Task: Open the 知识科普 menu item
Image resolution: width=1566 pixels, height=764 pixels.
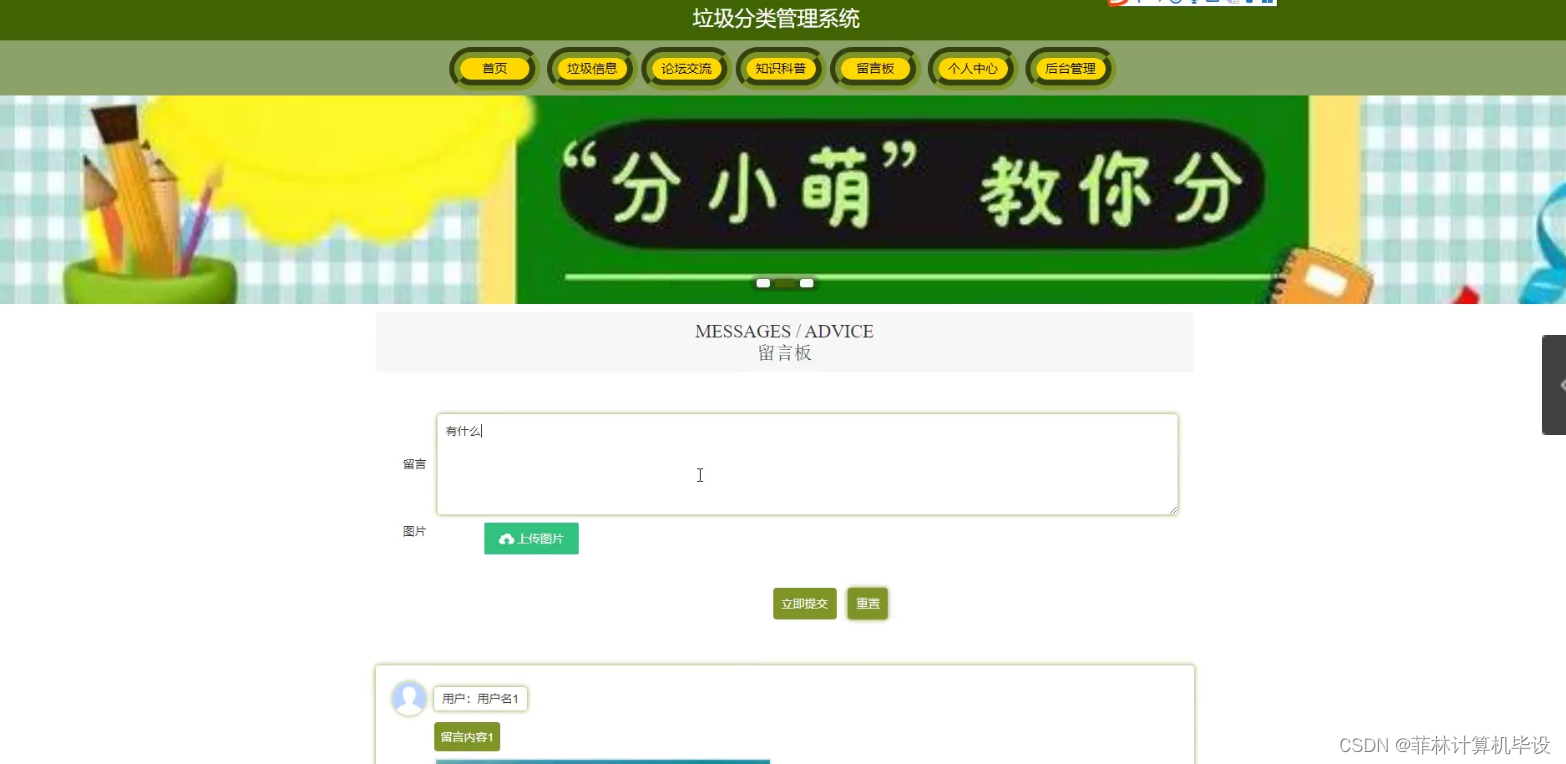Action: (781, 68)
